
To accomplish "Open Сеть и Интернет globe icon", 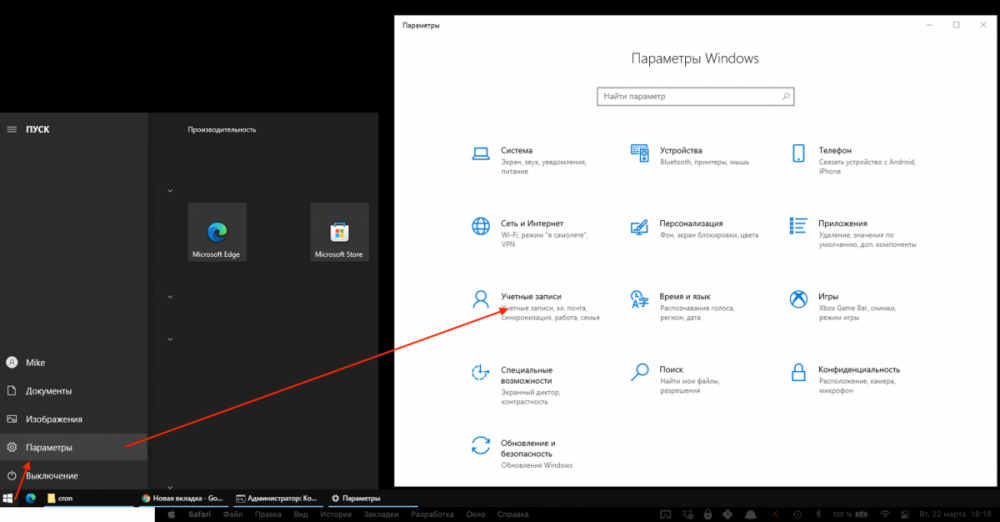I will [481, 226].
